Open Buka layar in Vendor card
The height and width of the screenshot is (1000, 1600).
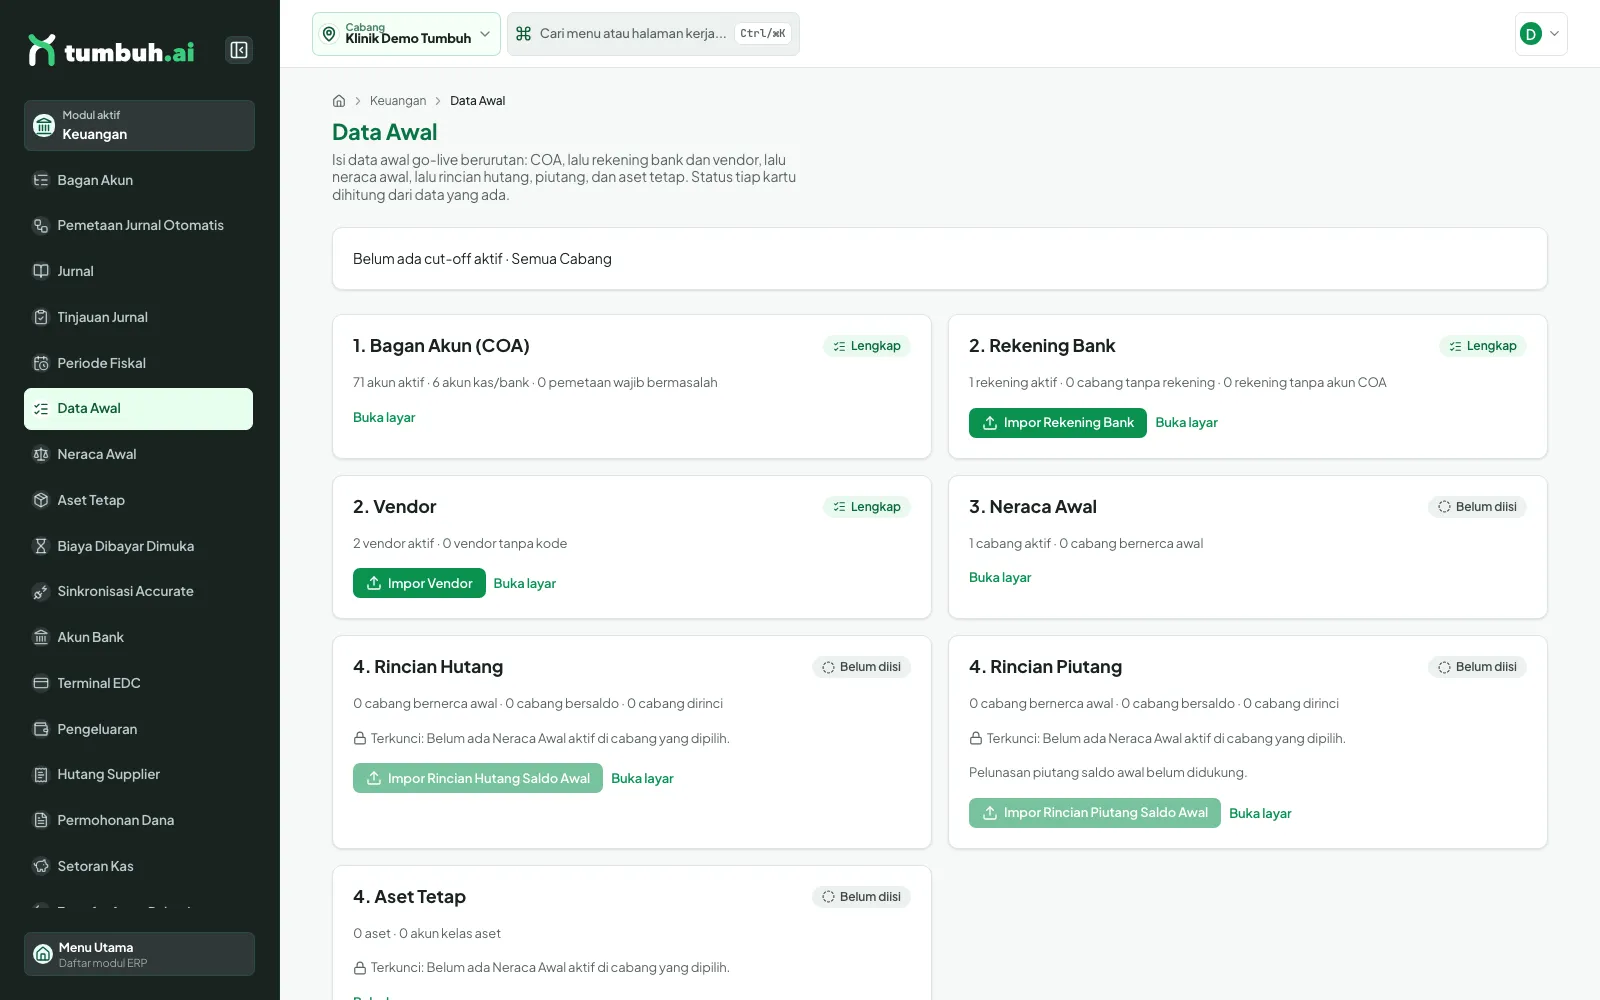525,584
